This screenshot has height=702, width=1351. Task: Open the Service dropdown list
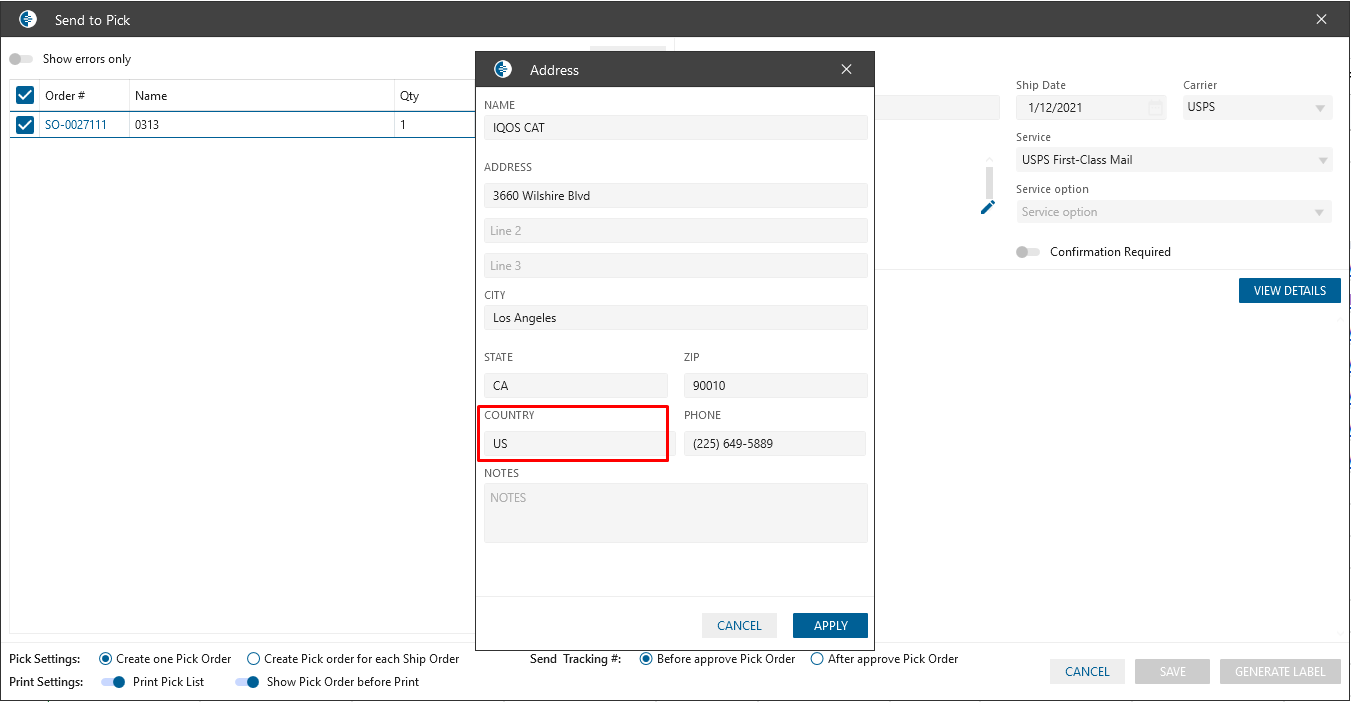click(x=1323, y=160)
